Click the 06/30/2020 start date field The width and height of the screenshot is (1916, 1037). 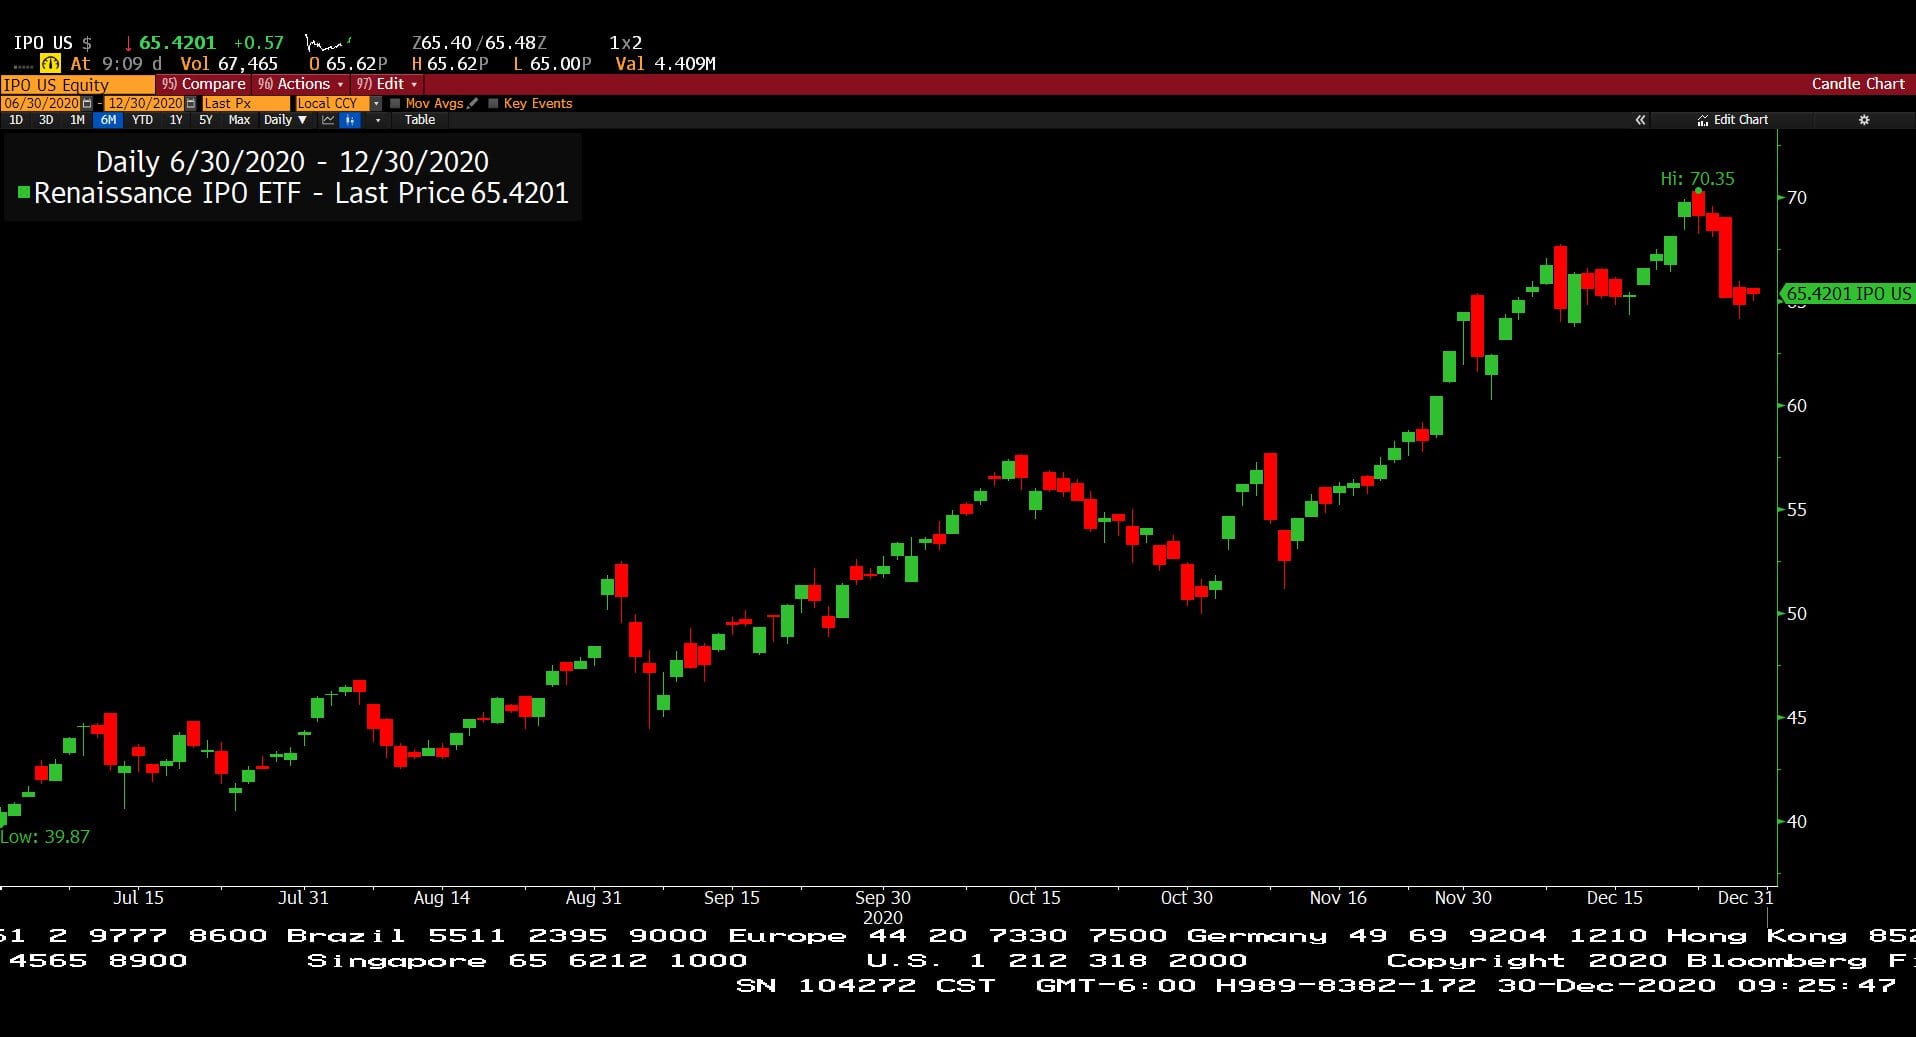(41, 103)
